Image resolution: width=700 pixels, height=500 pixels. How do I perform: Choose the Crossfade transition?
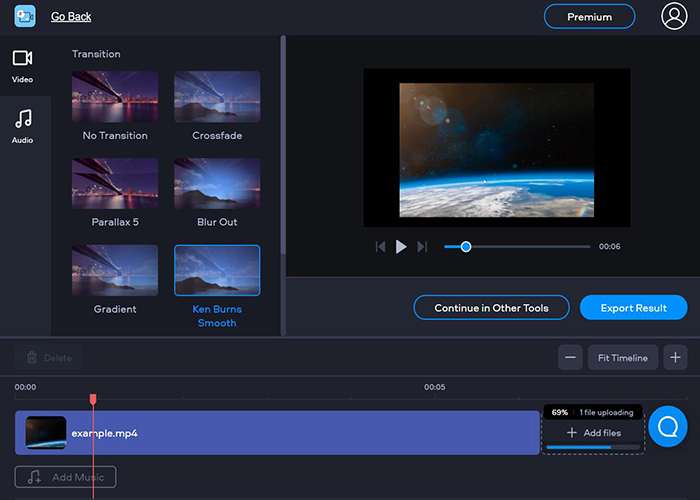[217, 96]
